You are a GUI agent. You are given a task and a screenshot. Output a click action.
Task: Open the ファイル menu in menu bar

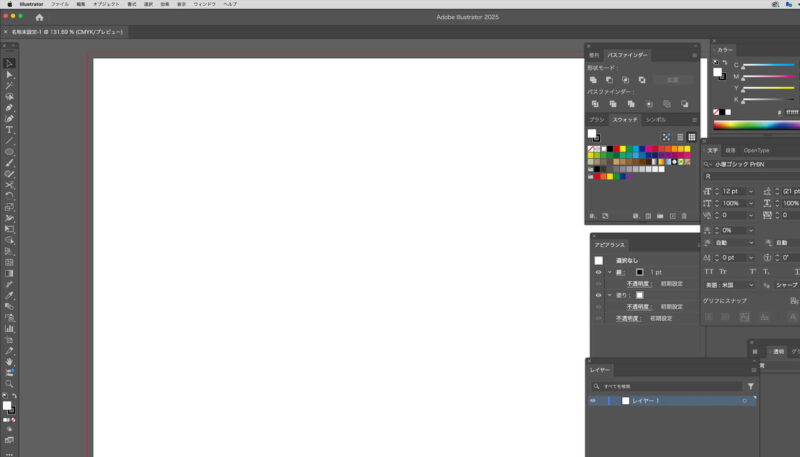[x=60, y=4]
